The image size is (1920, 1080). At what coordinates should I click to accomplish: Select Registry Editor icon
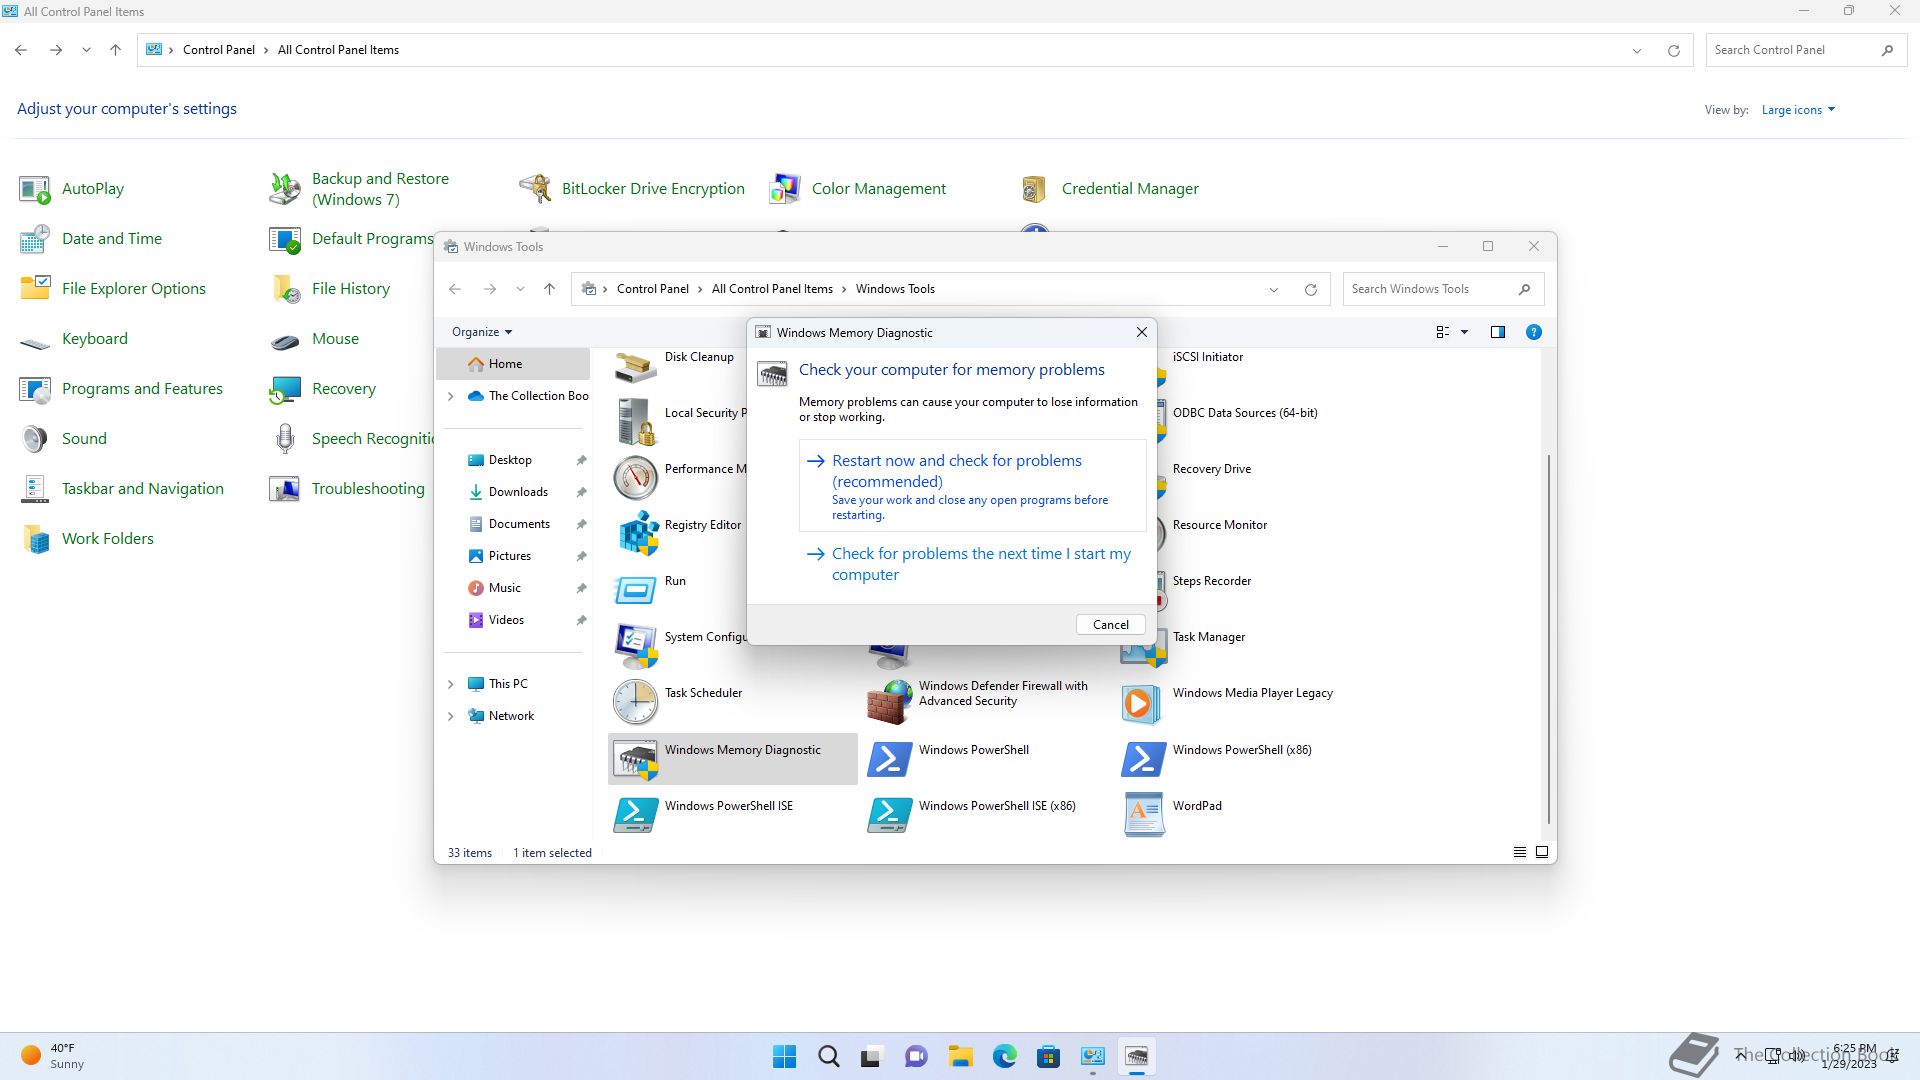[637, 532]
